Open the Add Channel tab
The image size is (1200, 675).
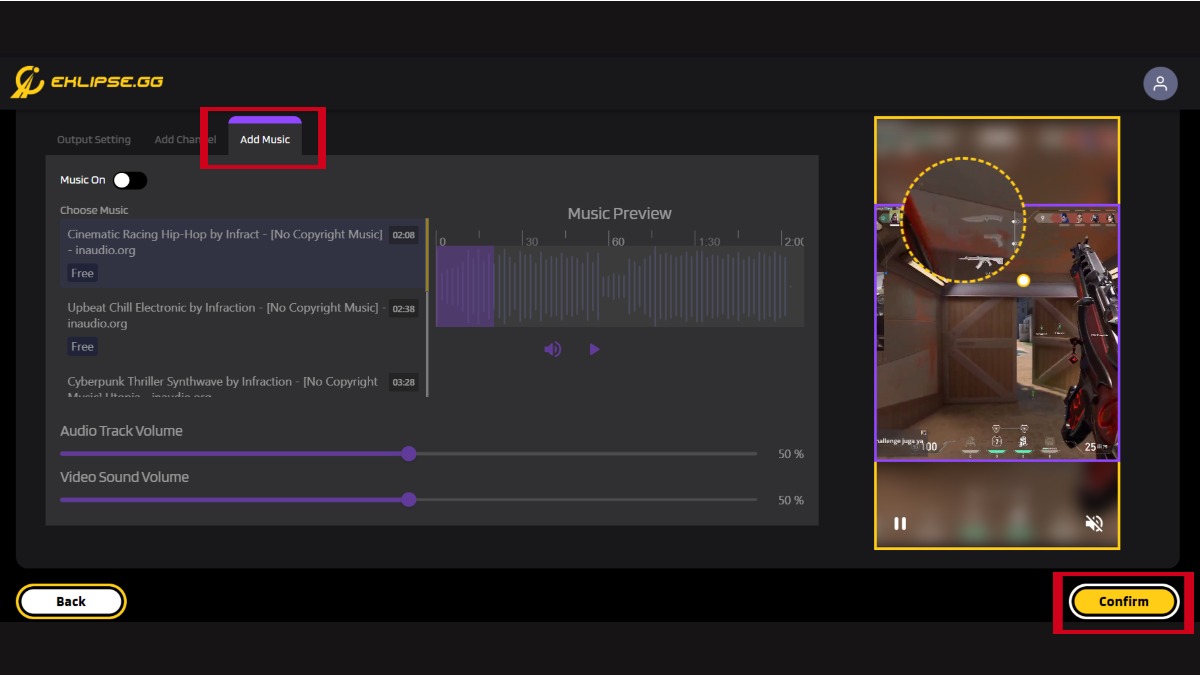pyautogui.click(x=184, y=139)
